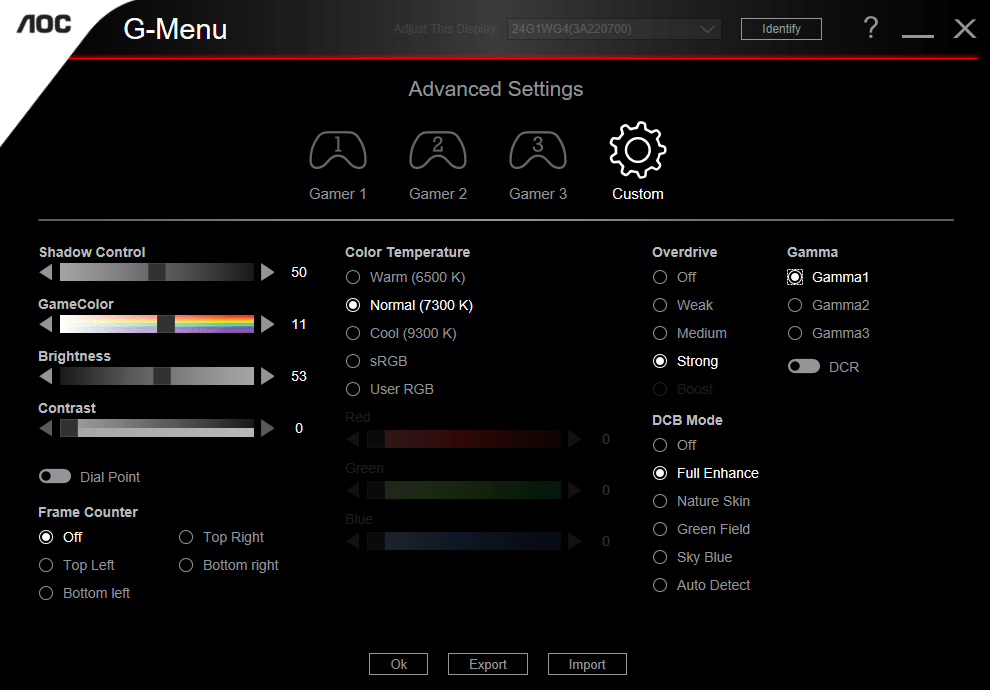990x690 pixels.
Task: Toggle the DCR switch
Action: pyautogui.click(x=804, y=366)
